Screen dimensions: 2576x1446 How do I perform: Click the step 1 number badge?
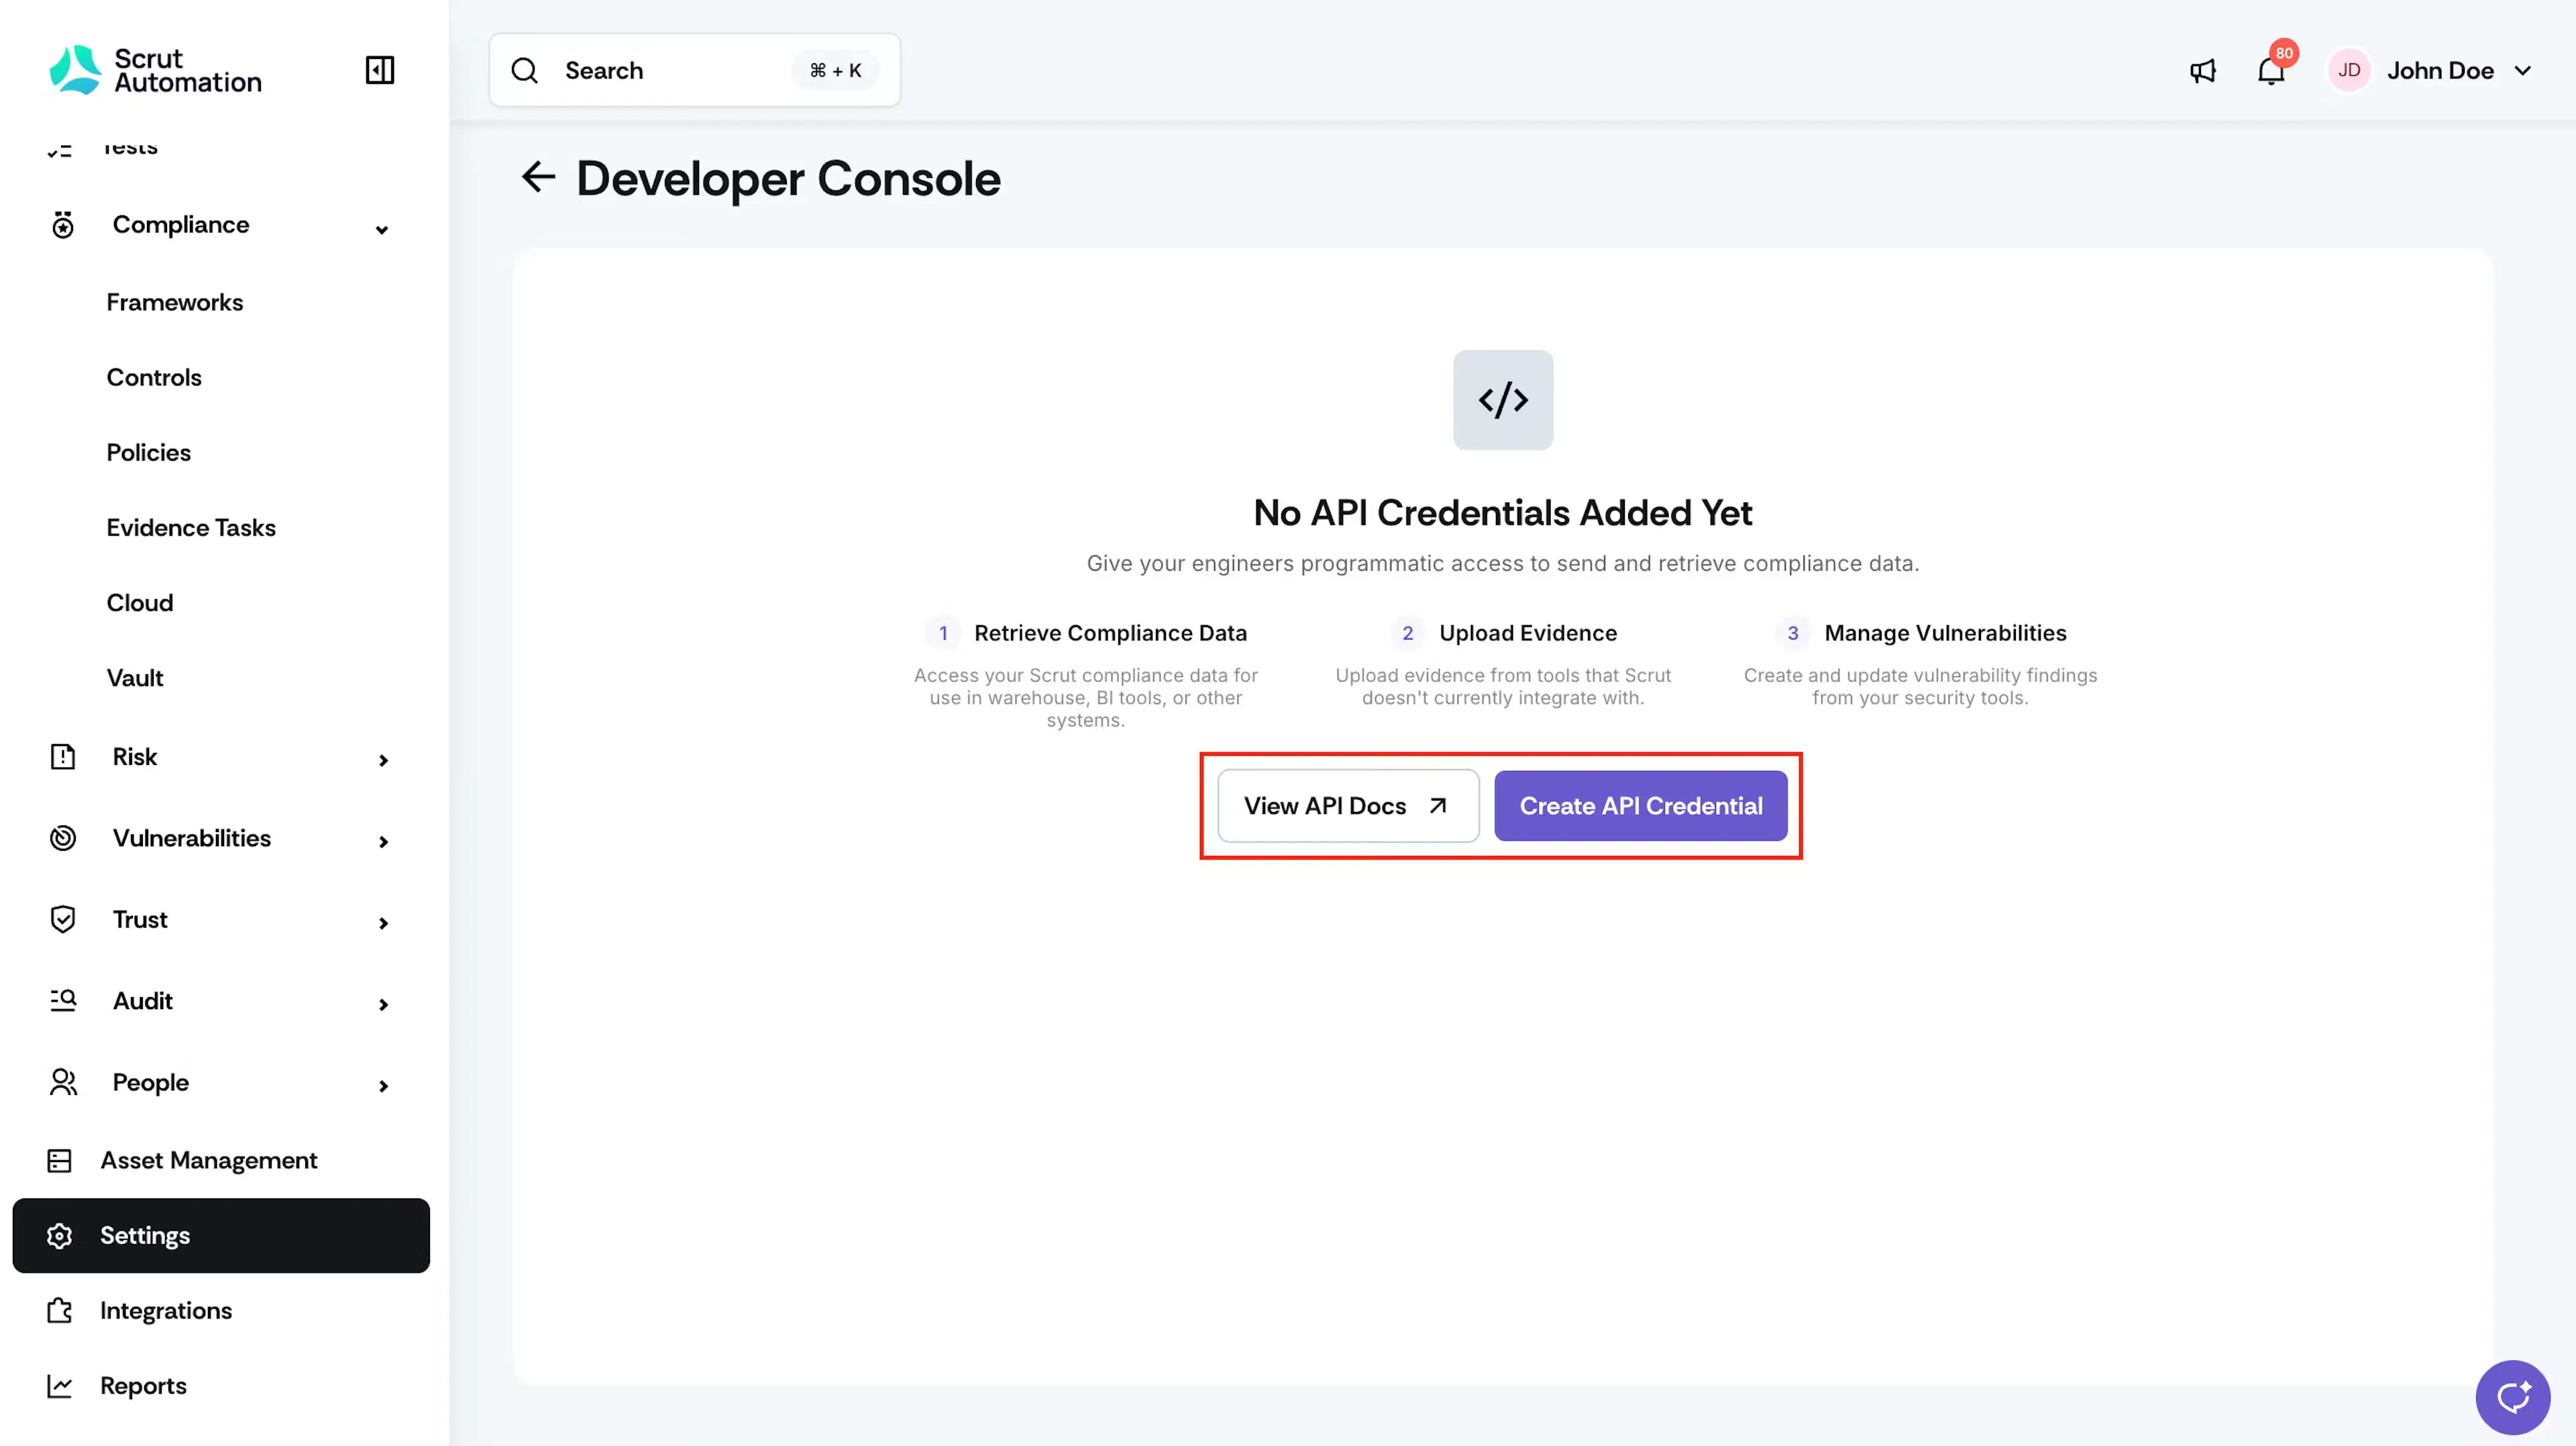(942, 633)
